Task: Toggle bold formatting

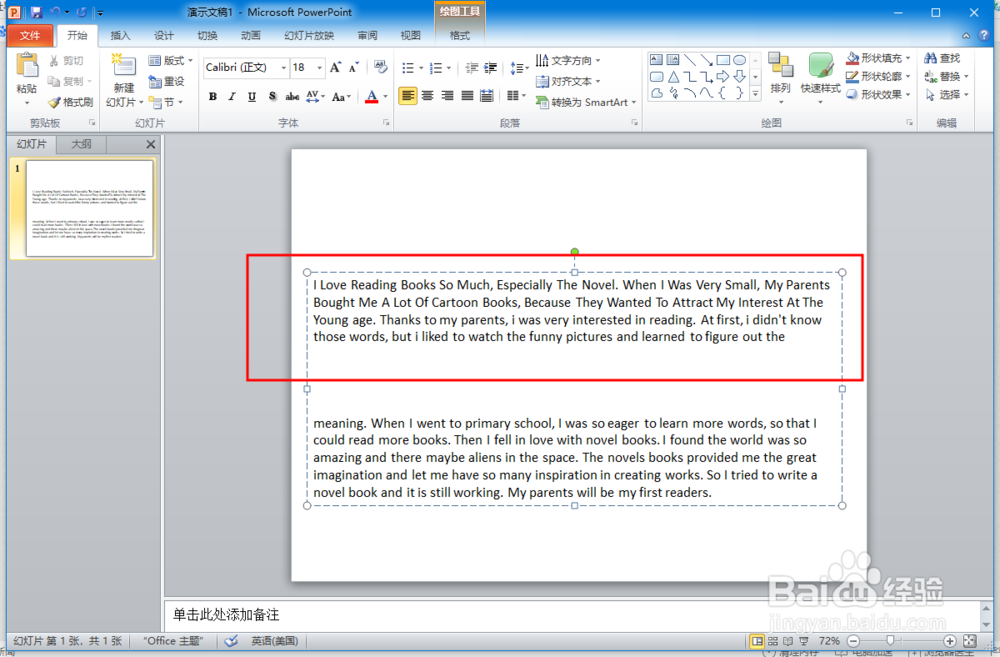Action: point(213,96)
